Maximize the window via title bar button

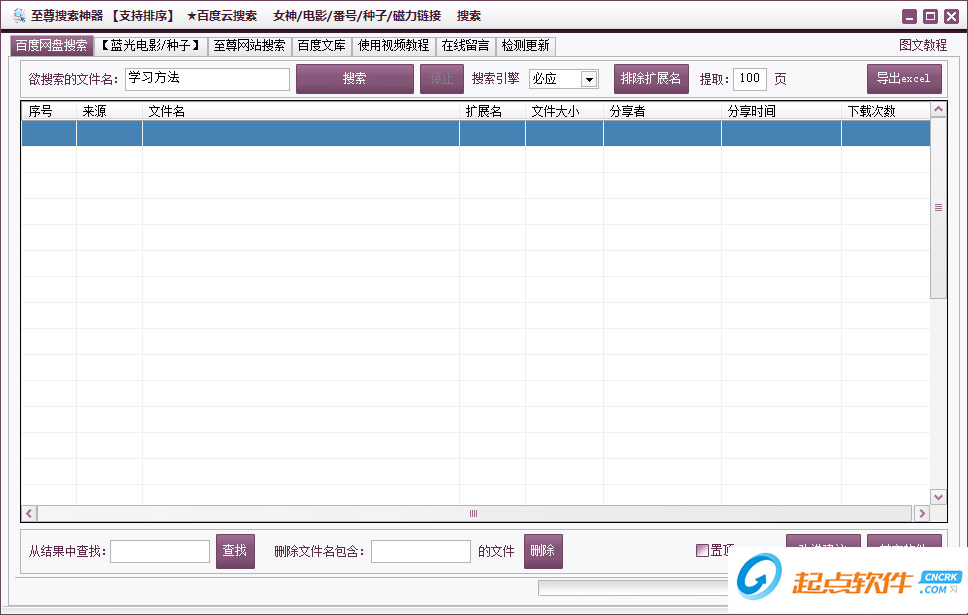[930, 16]
